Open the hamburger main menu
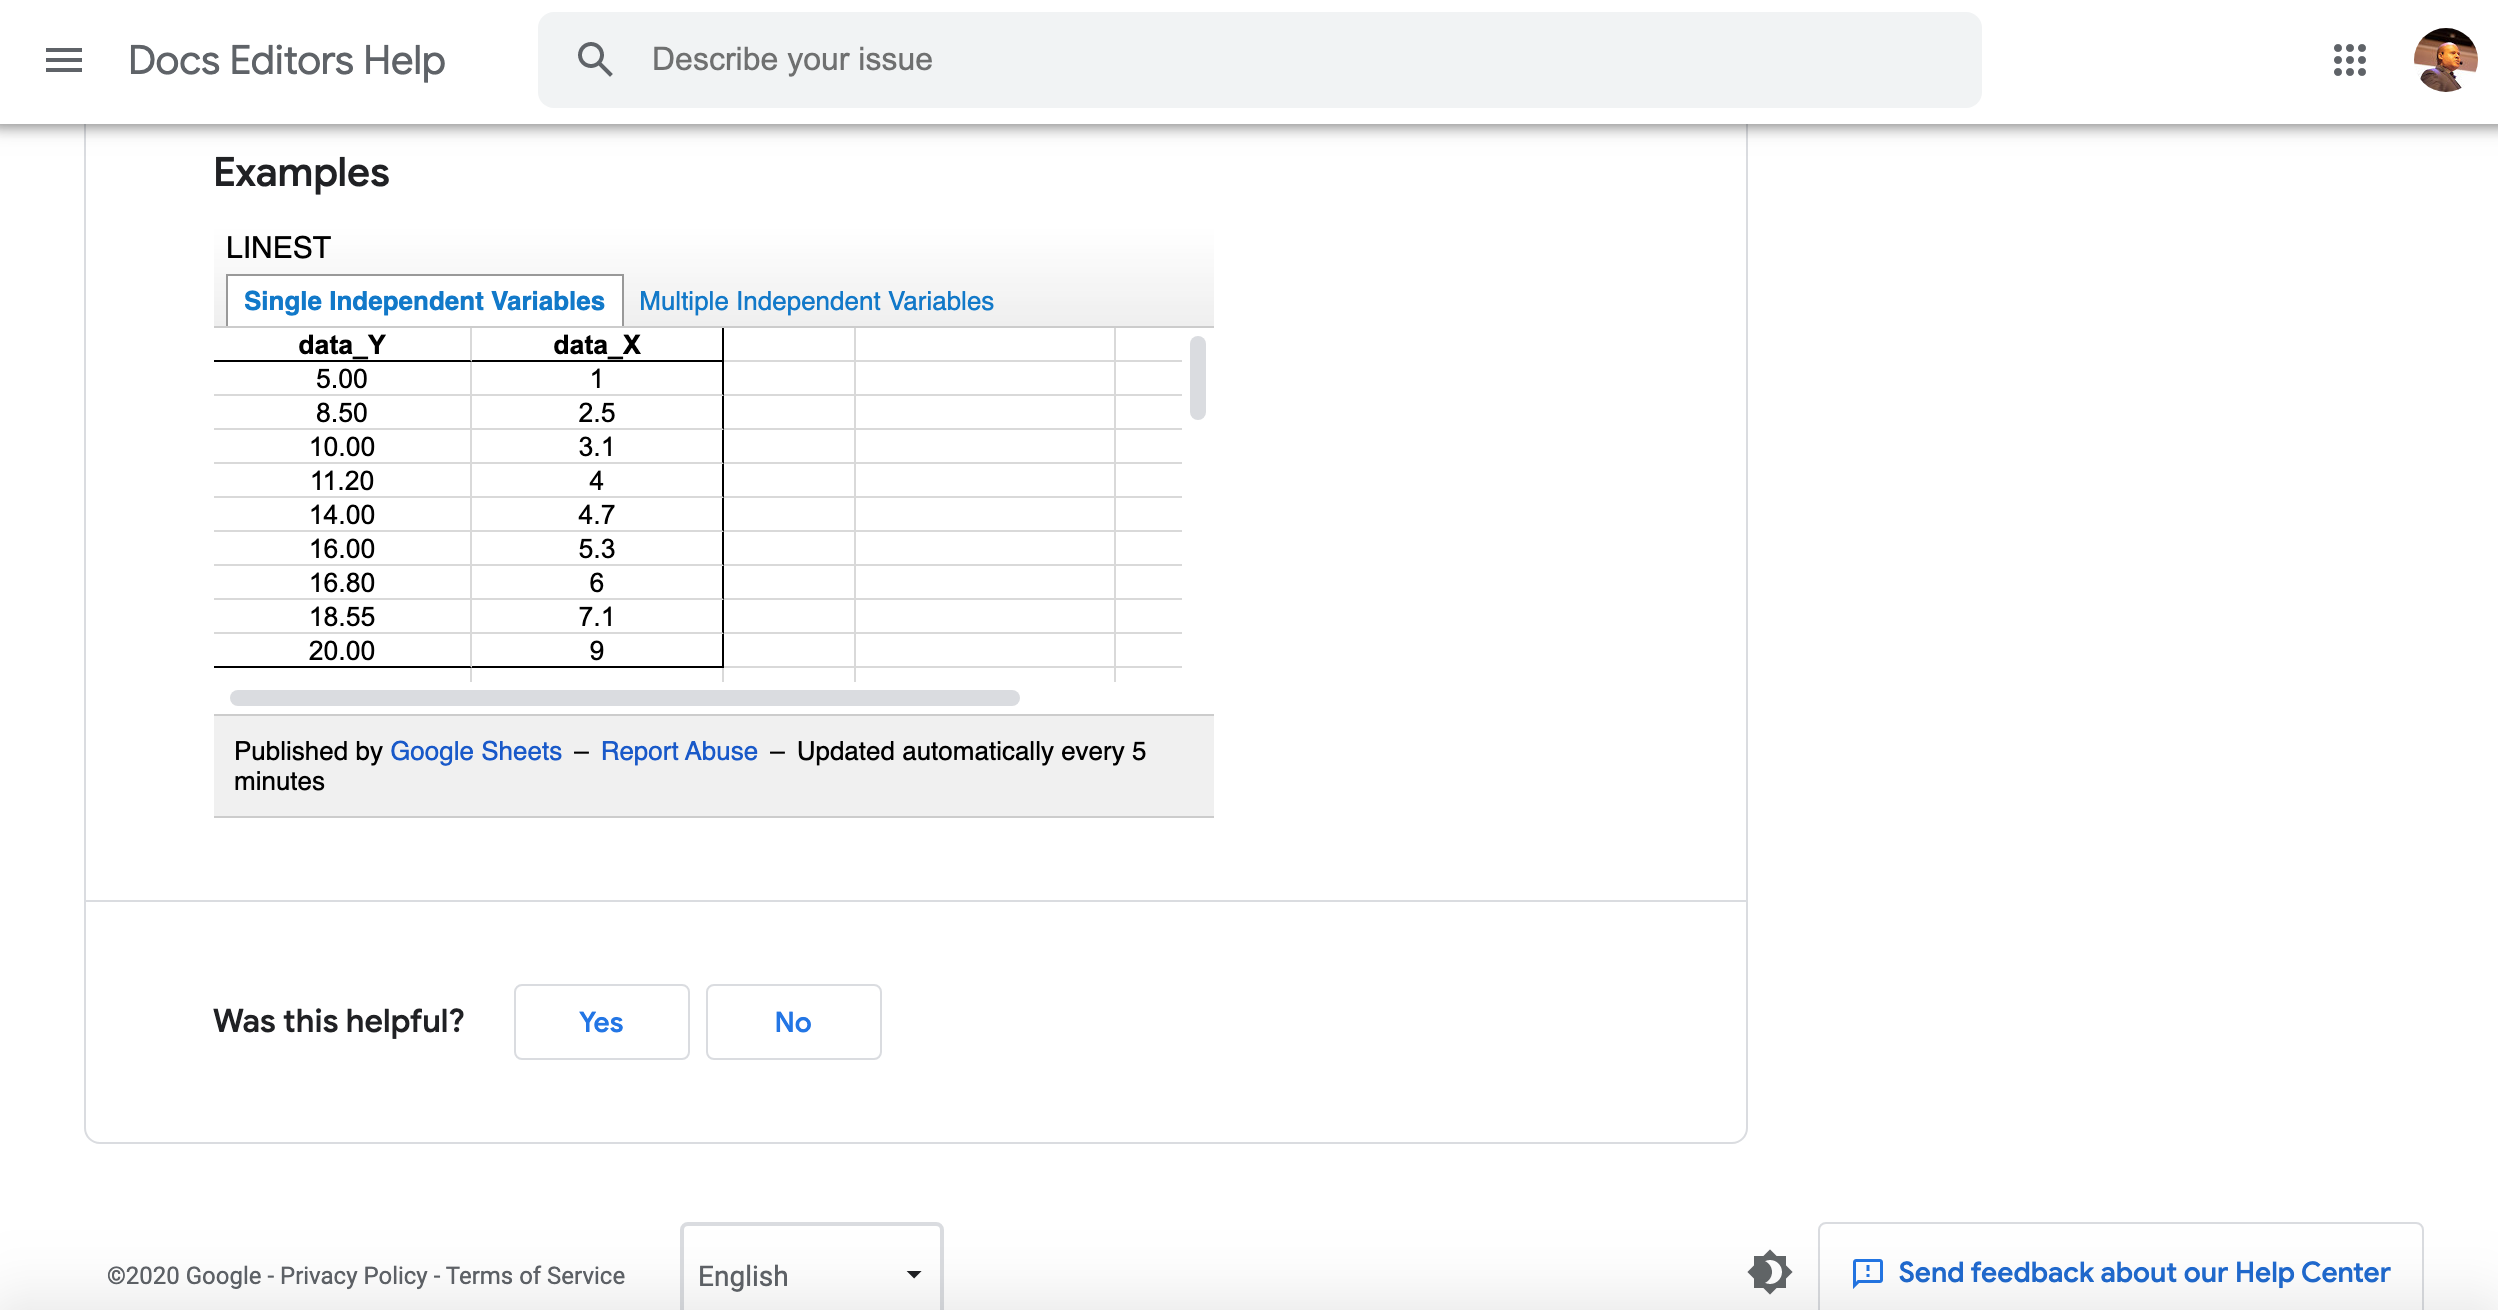 click(x=64, y=60)
